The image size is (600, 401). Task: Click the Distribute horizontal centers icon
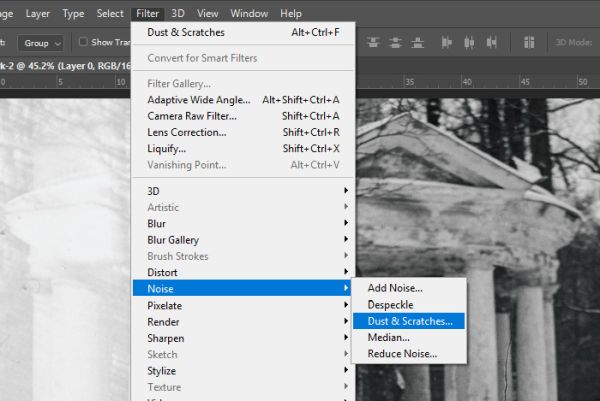tap(469, 42)
